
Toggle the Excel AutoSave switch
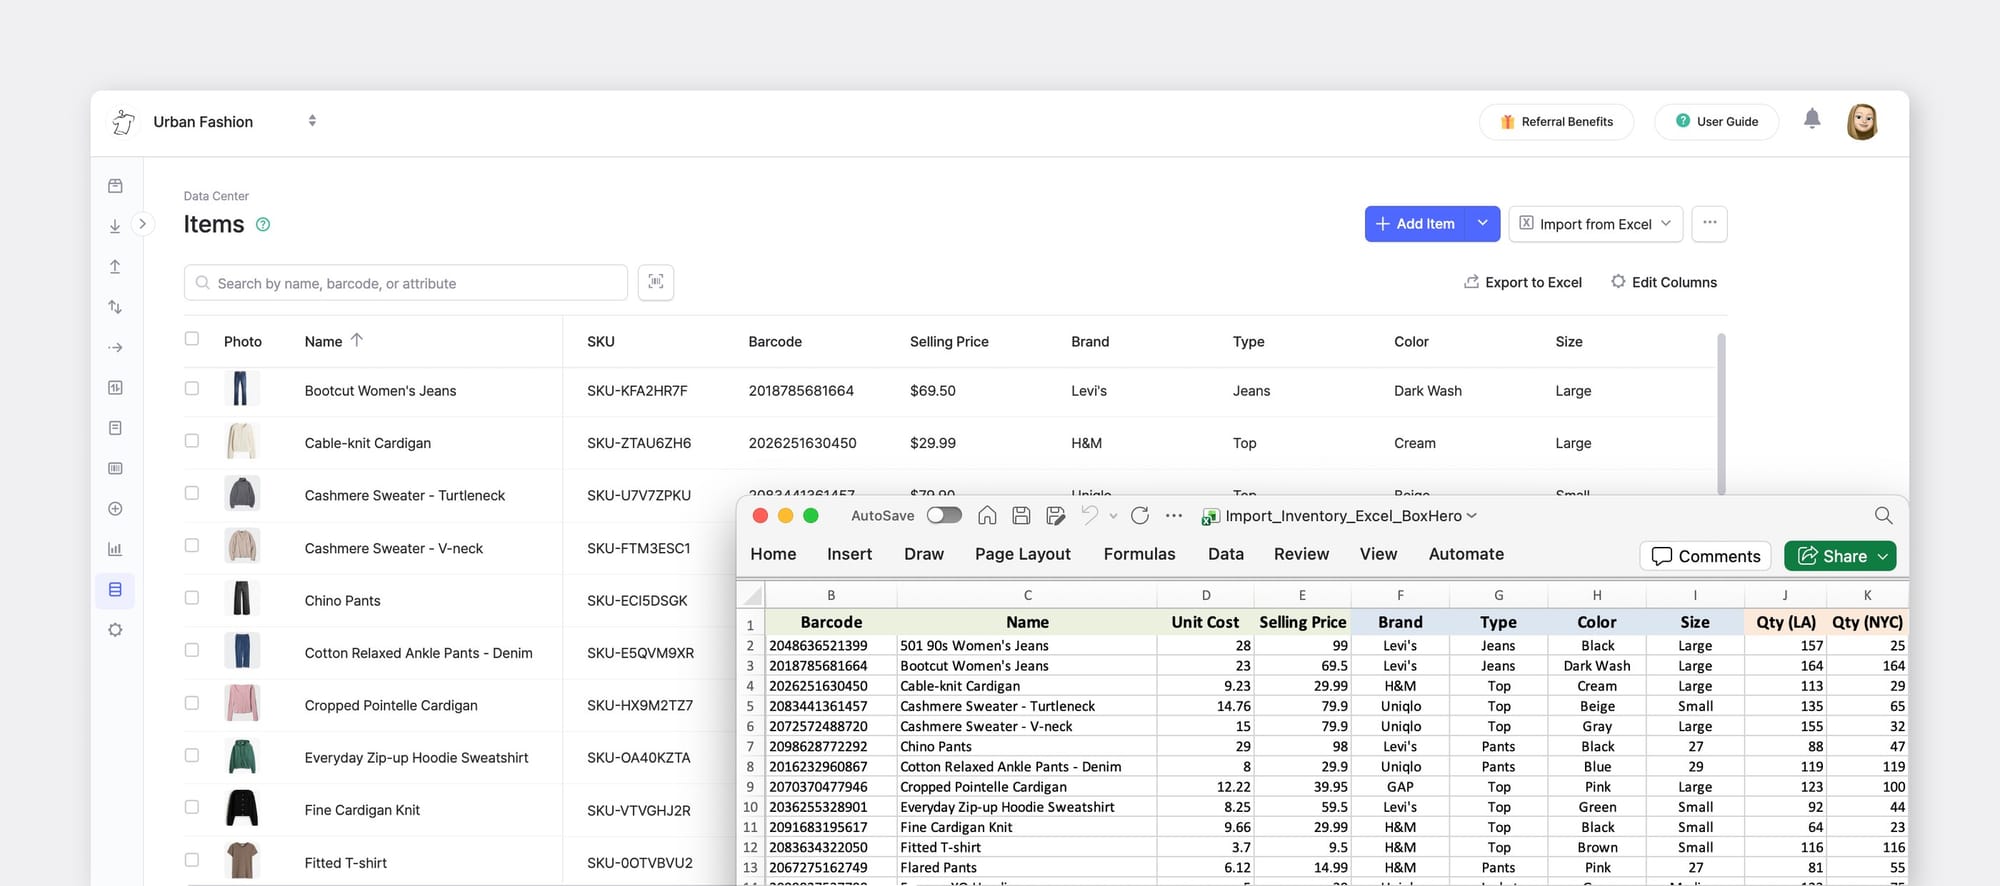[x=944, y=515]
